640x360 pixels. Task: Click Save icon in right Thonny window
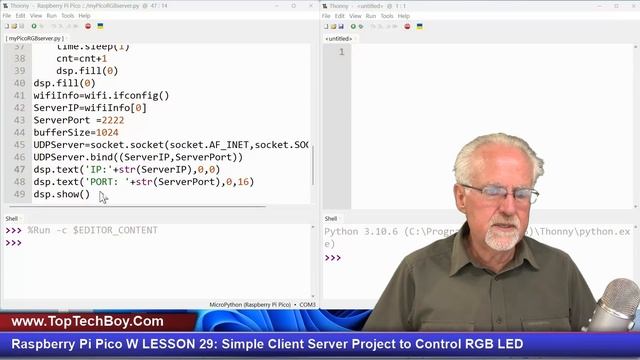pyautogui.click(x=341, y=27)
